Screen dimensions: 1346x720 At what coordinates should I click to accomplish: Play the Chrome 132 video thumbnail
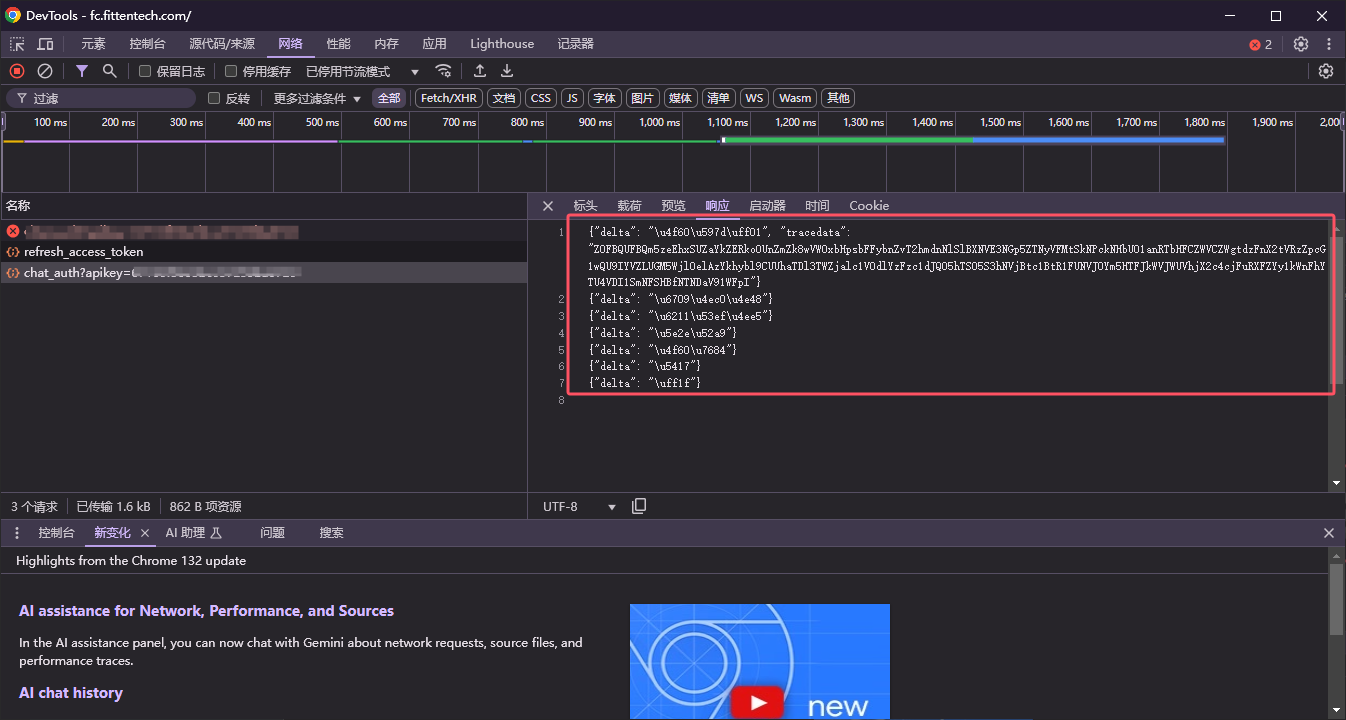pos(758,703)
